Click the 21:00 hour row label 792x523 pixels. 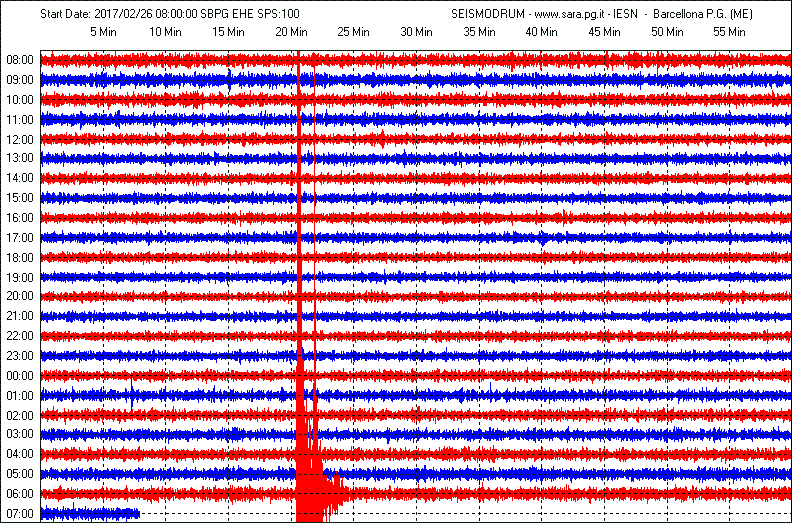[x=20, y=316]
